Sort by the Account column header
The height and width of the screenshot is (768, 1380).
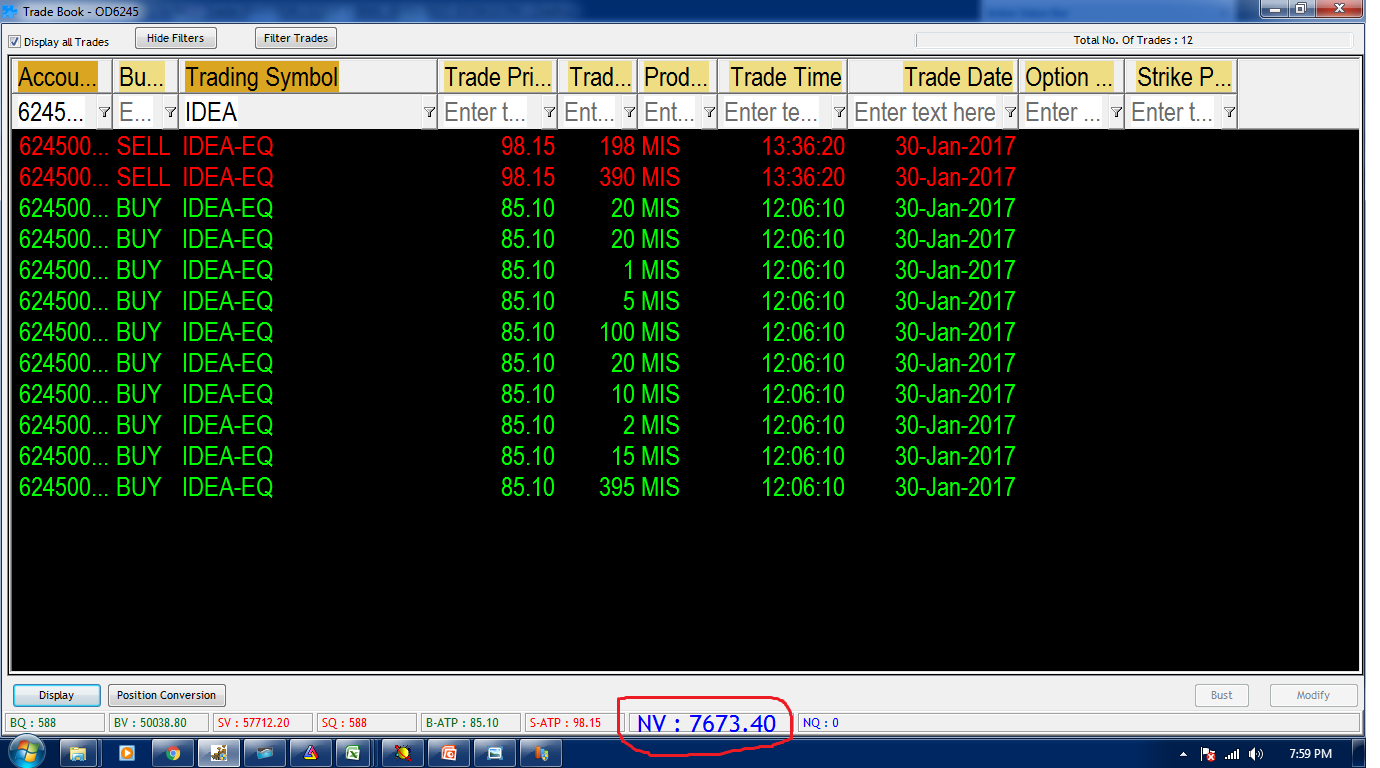pyautogui.click(x=63, y=77)
